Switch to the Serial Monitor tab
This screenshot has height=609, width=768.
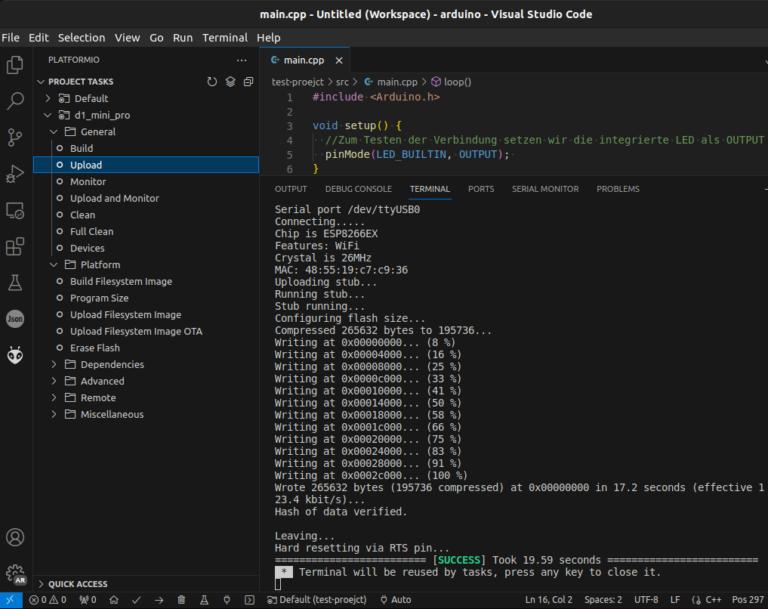click(x=545, y=189)
